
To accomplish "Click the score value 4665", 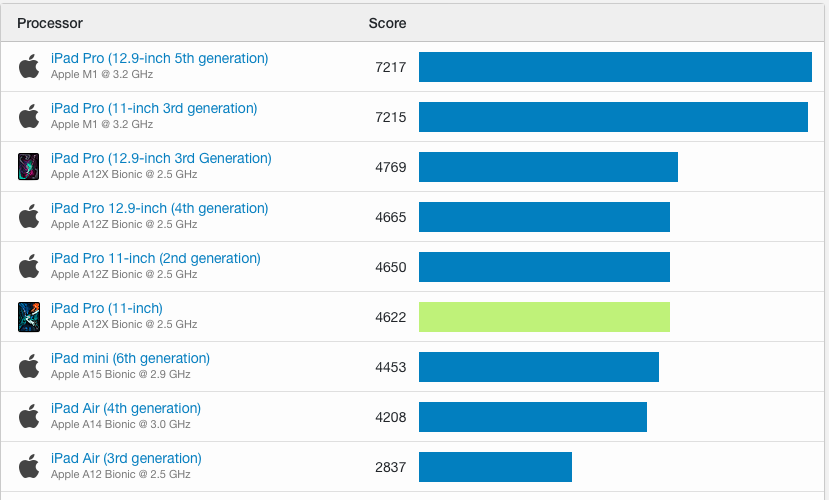I will pyautogui.click(x=391, y=217).
